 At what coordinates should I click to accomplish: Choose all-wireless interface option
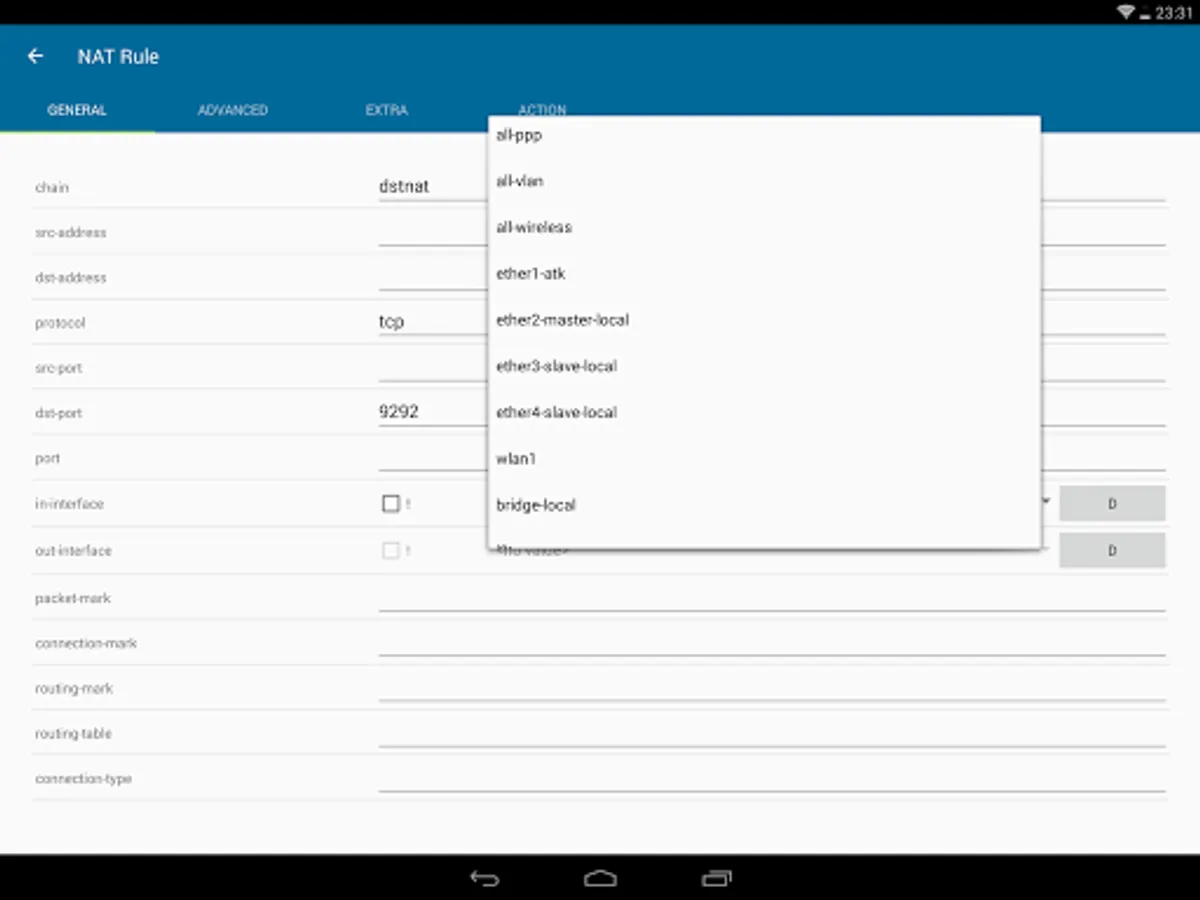click(764, 227)
